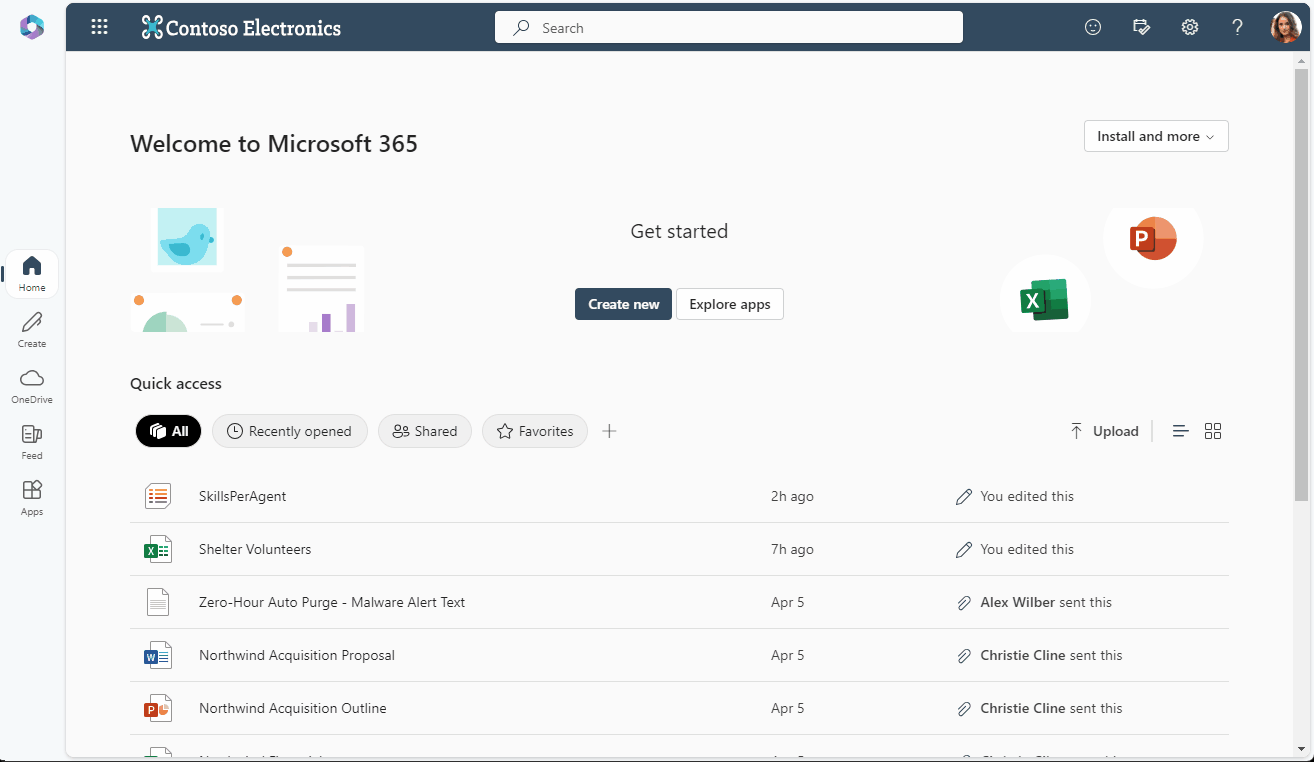Click SkillsPerAgent list file icon
Viewport: 1314px width, 762px height.
click(158, 496)
